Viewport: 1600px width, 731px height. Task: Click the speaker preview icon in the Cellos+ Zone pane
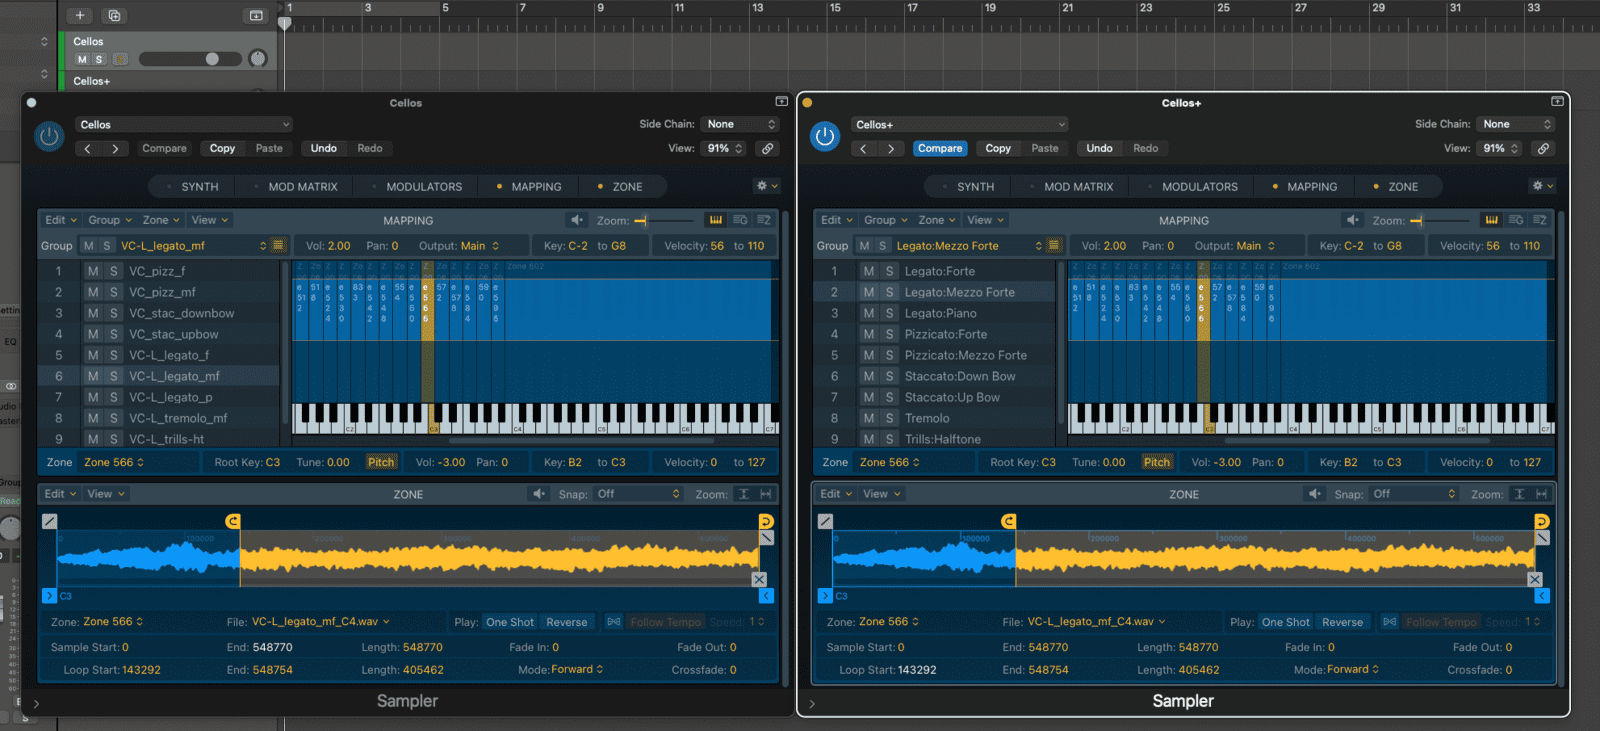coord(1315,494)
